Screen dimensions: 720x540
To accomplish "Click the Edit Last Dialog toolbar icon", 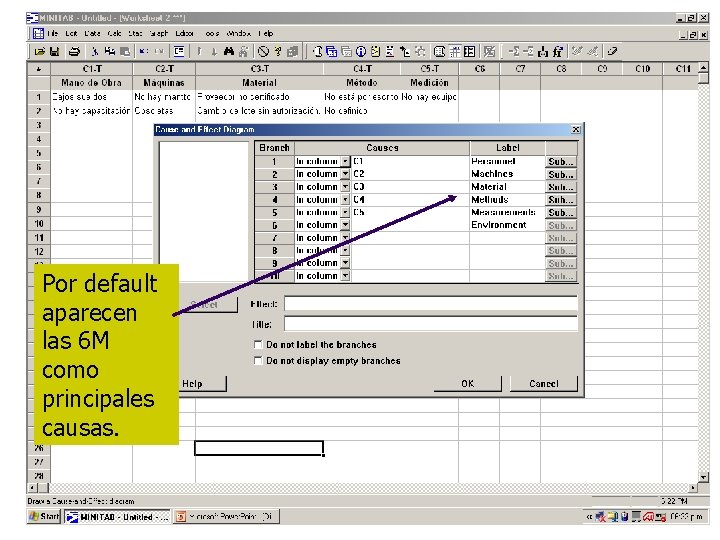I will coord(179,52).
